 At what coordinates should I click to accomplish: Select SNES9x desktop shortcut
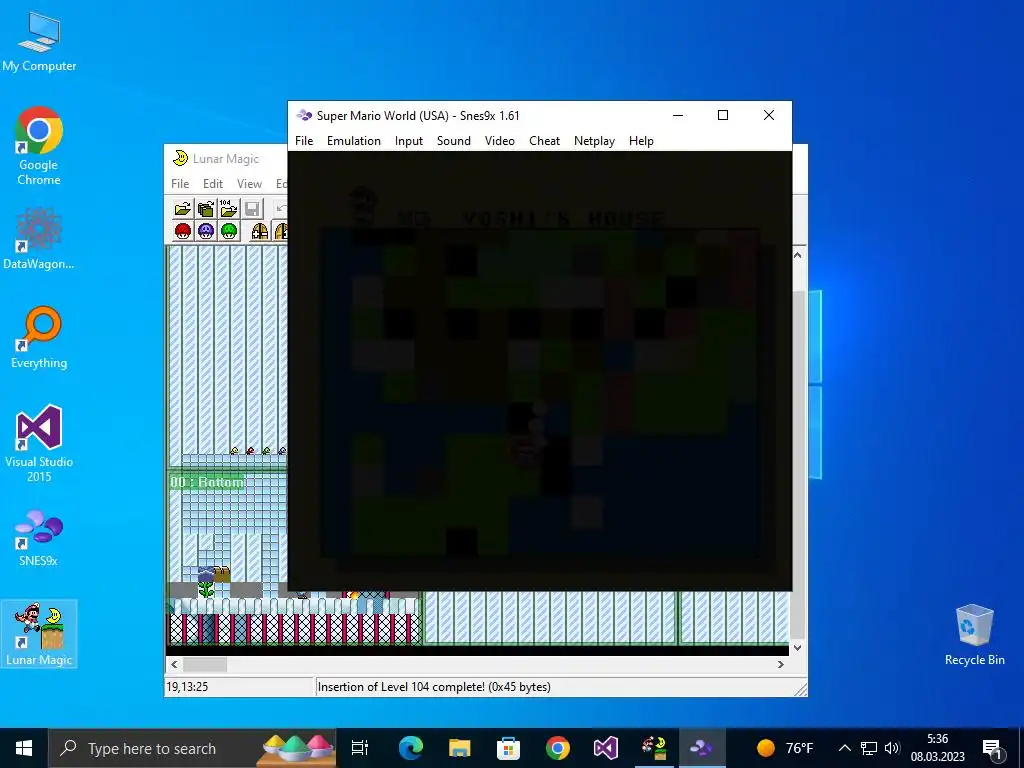(x=39, y=537)
